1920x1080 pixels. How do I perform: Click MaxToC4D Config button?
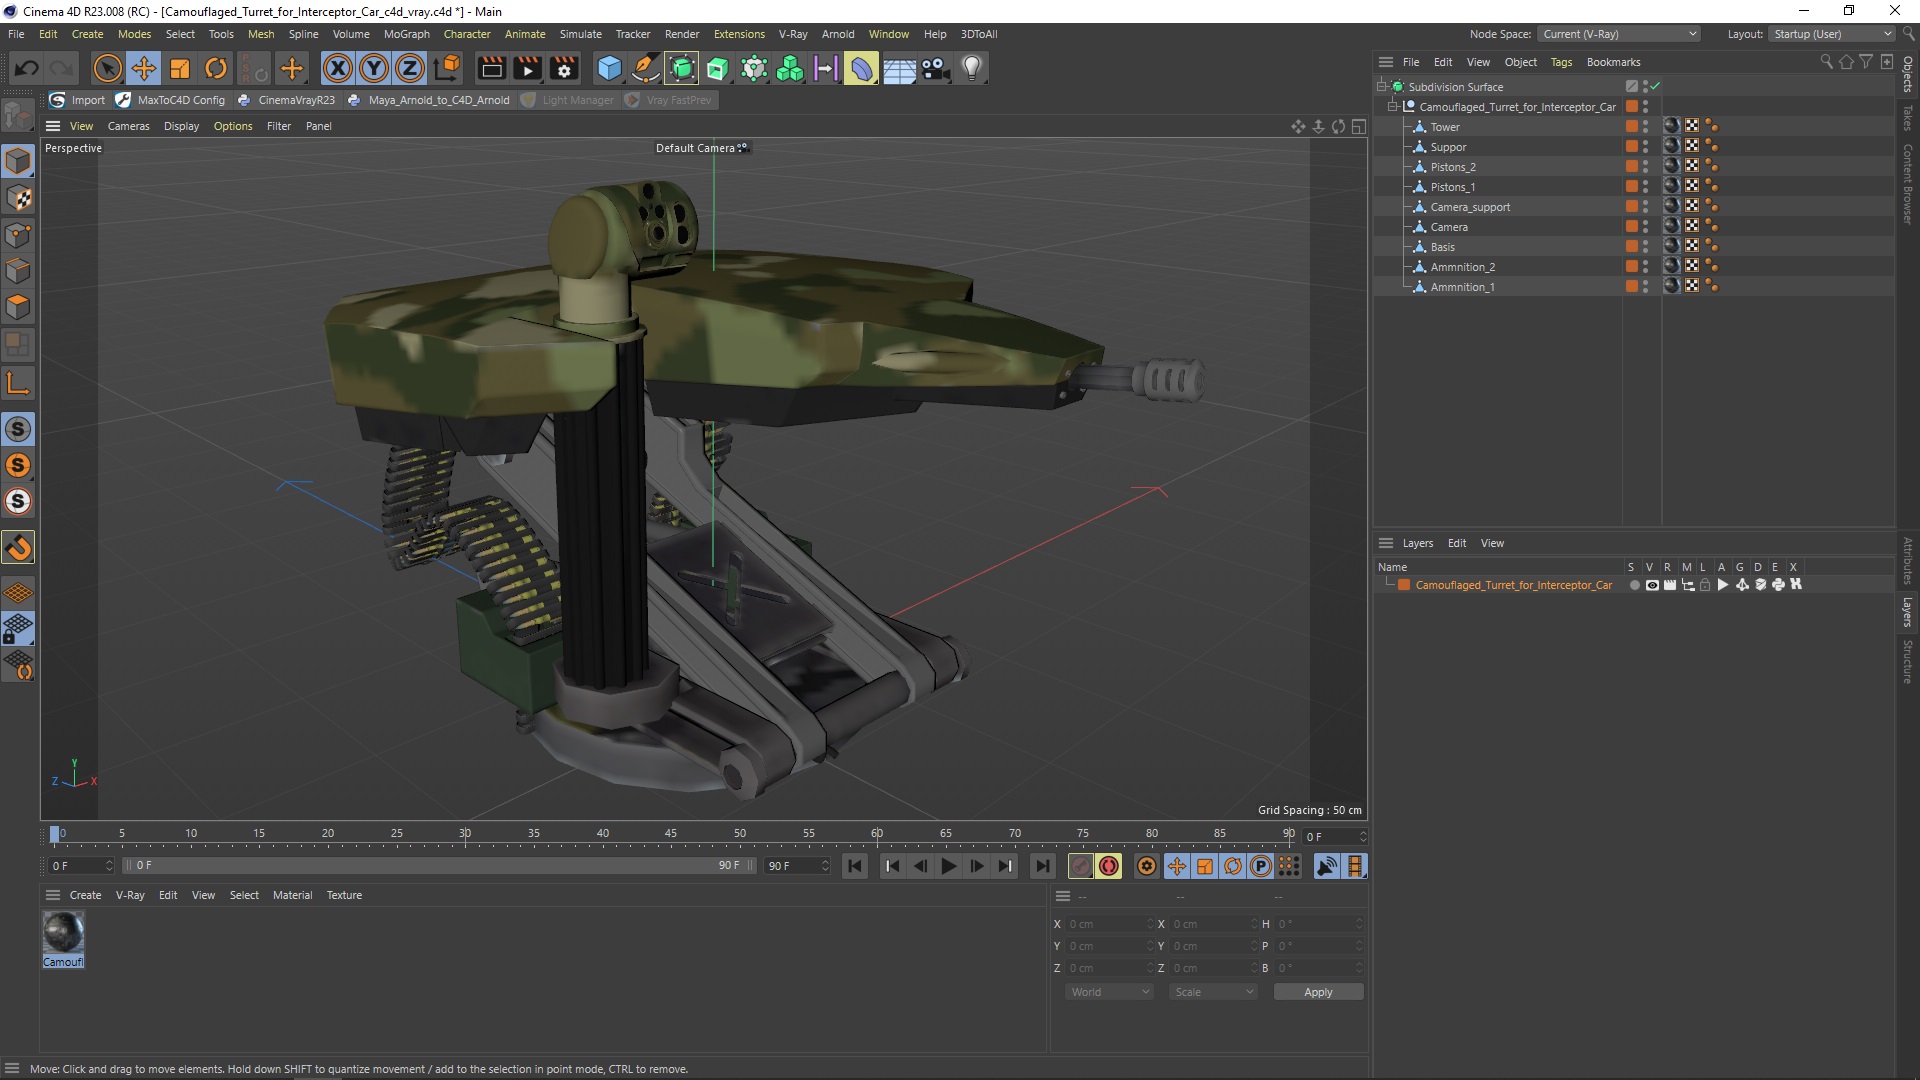(171, 100)
